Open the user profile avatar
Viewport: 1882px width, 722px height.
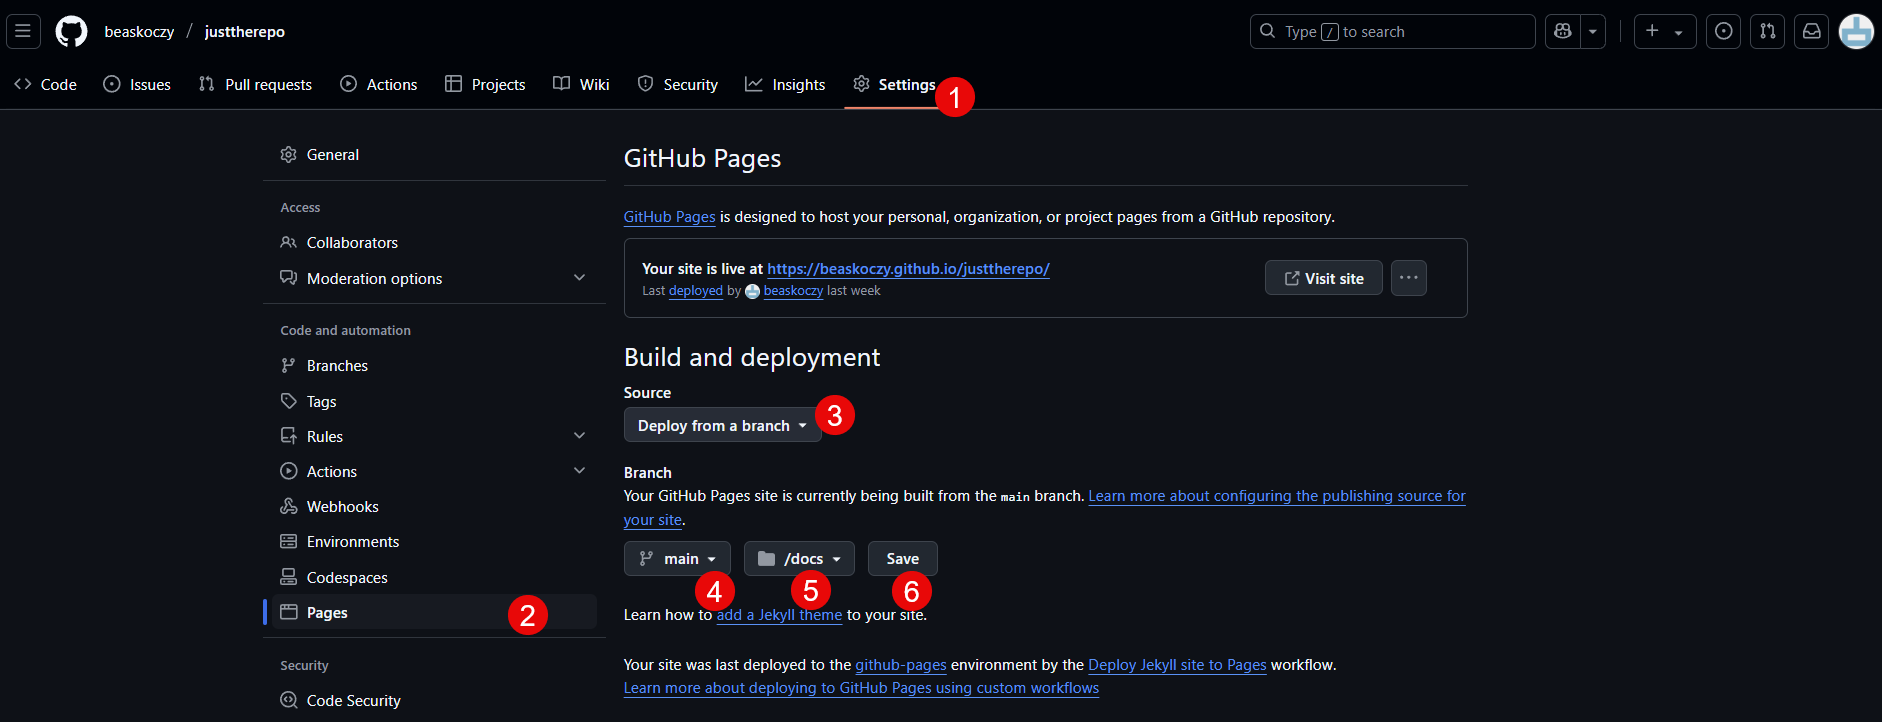coord(1856,32)
